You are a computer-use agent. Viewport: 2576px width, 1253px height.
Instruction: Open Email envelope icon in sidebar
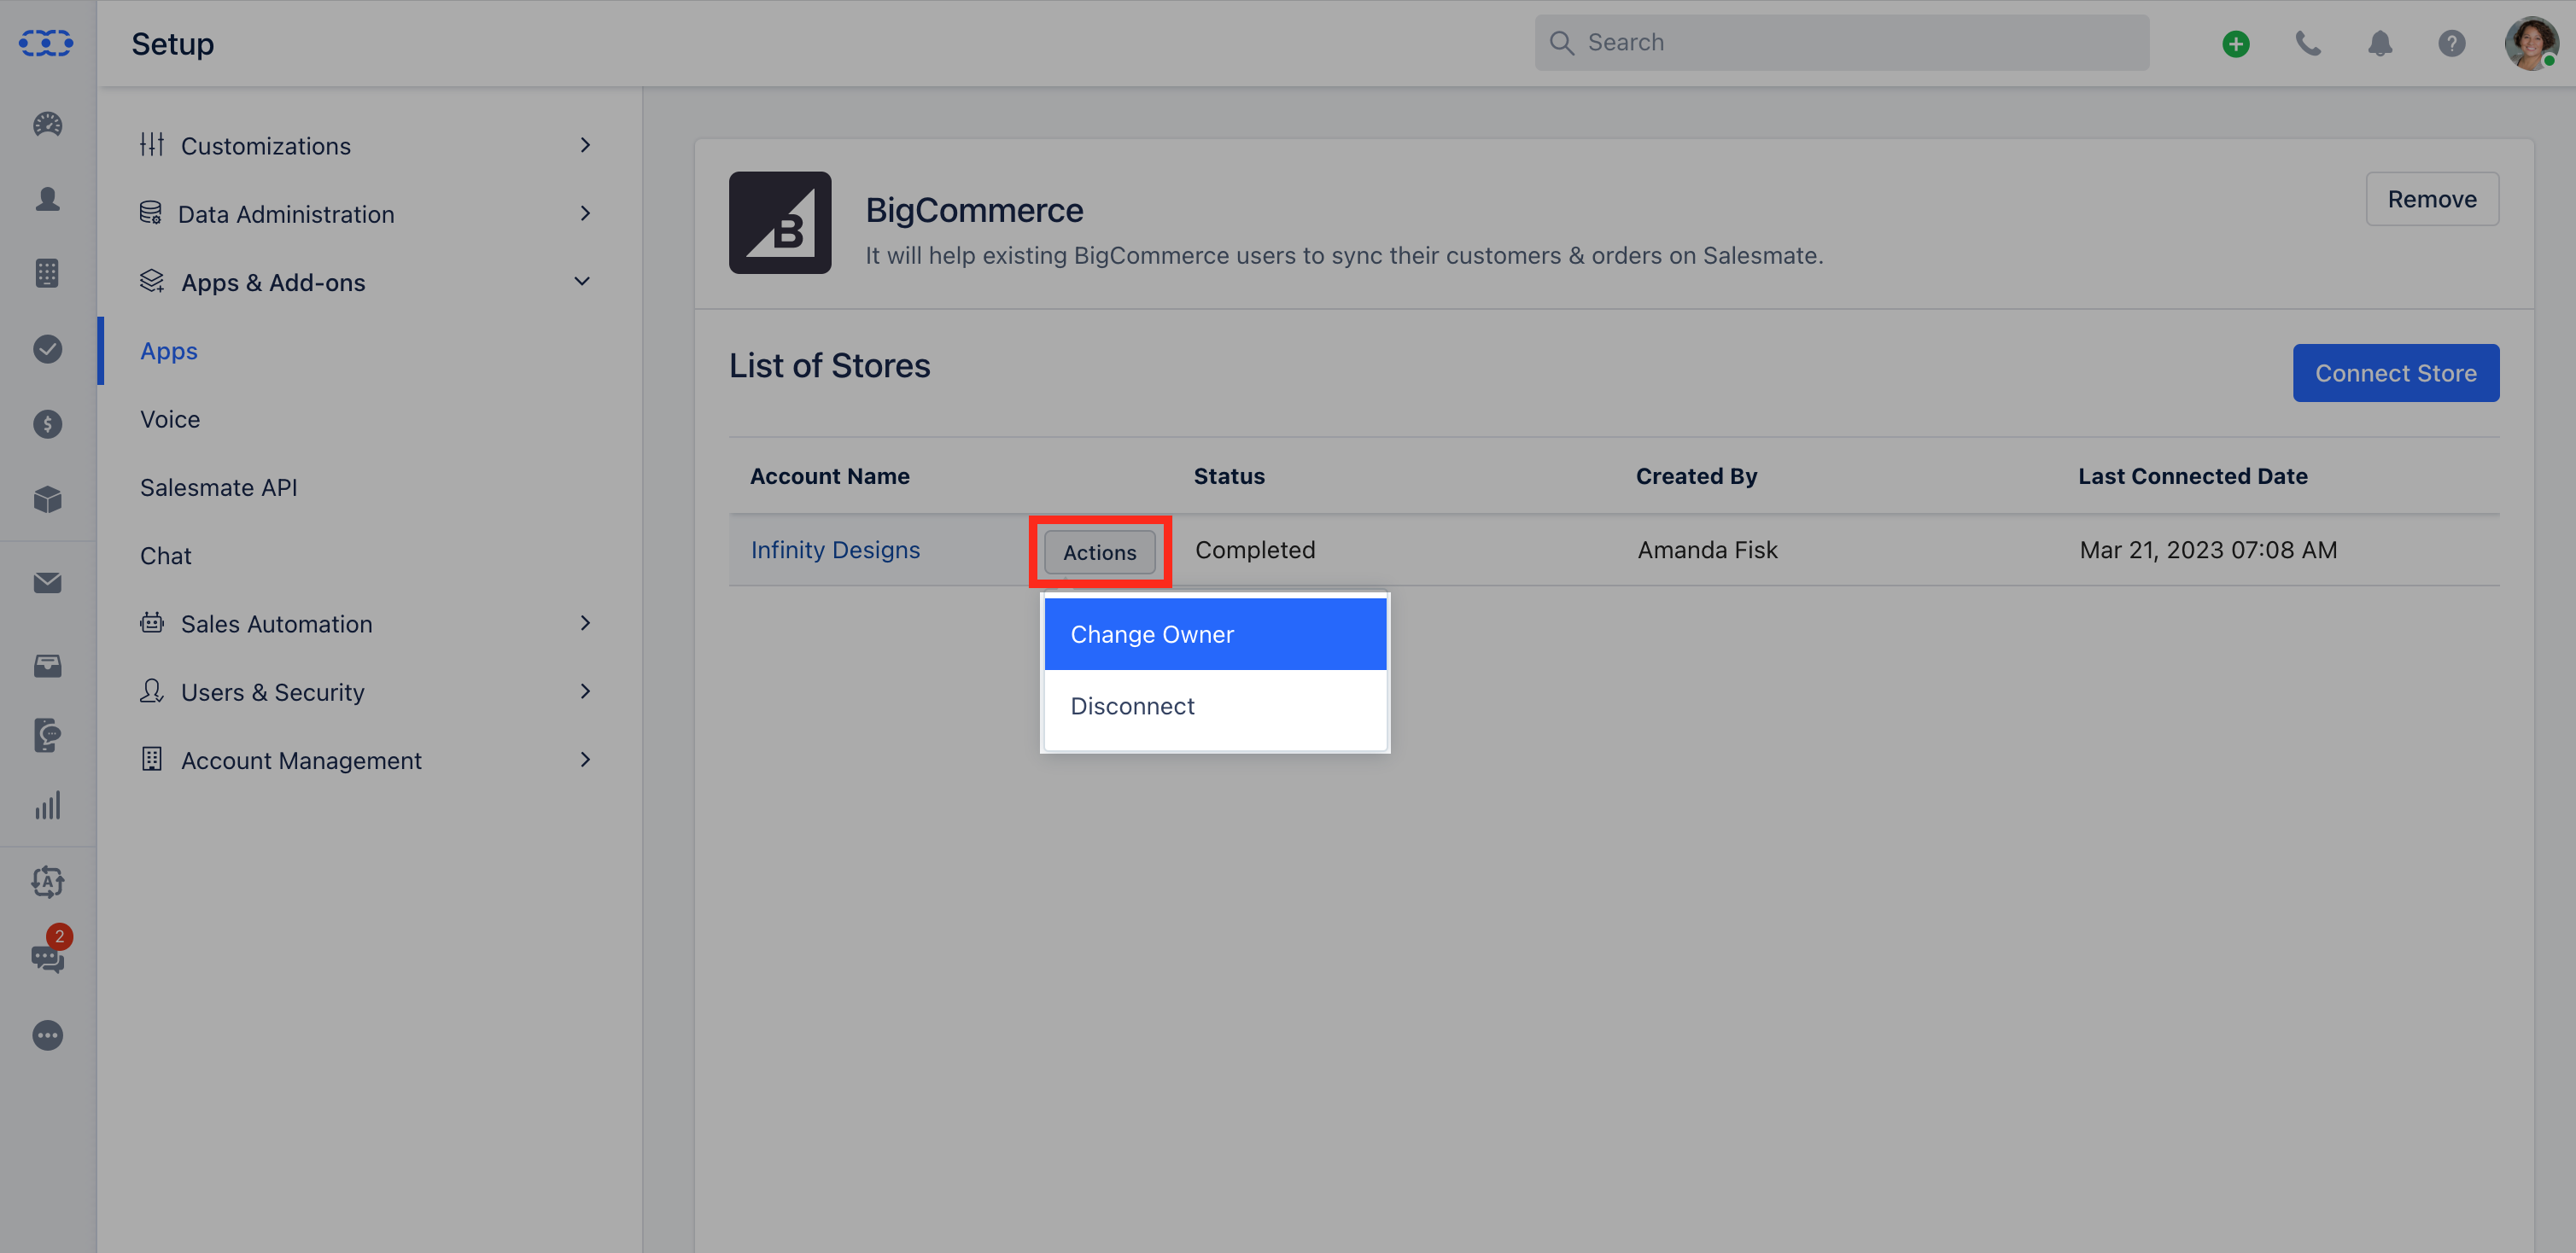click(x=47, y=582)
